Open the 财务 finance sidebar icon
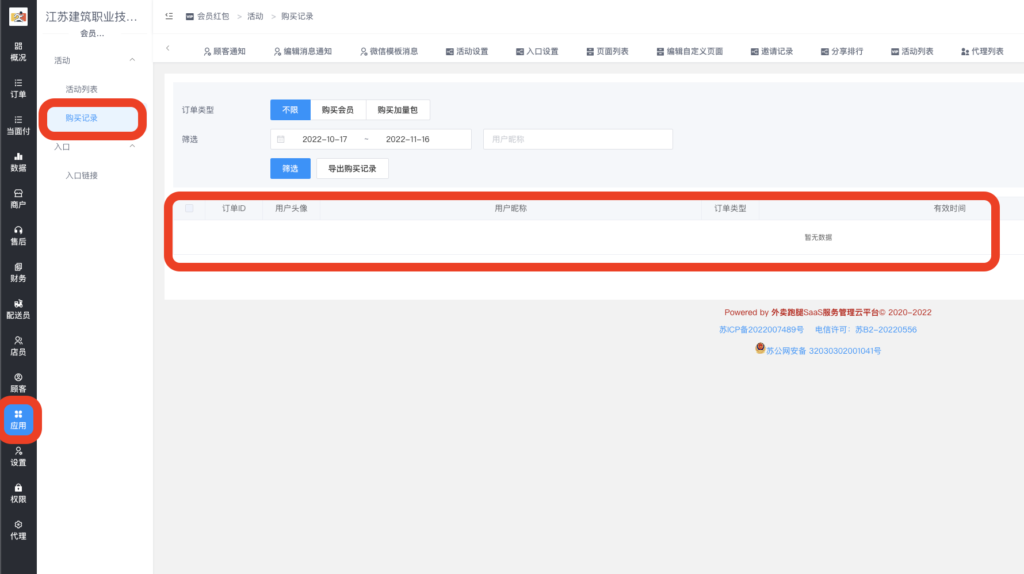The height and width of the screenshot is (574, 1024). [18, 272]
